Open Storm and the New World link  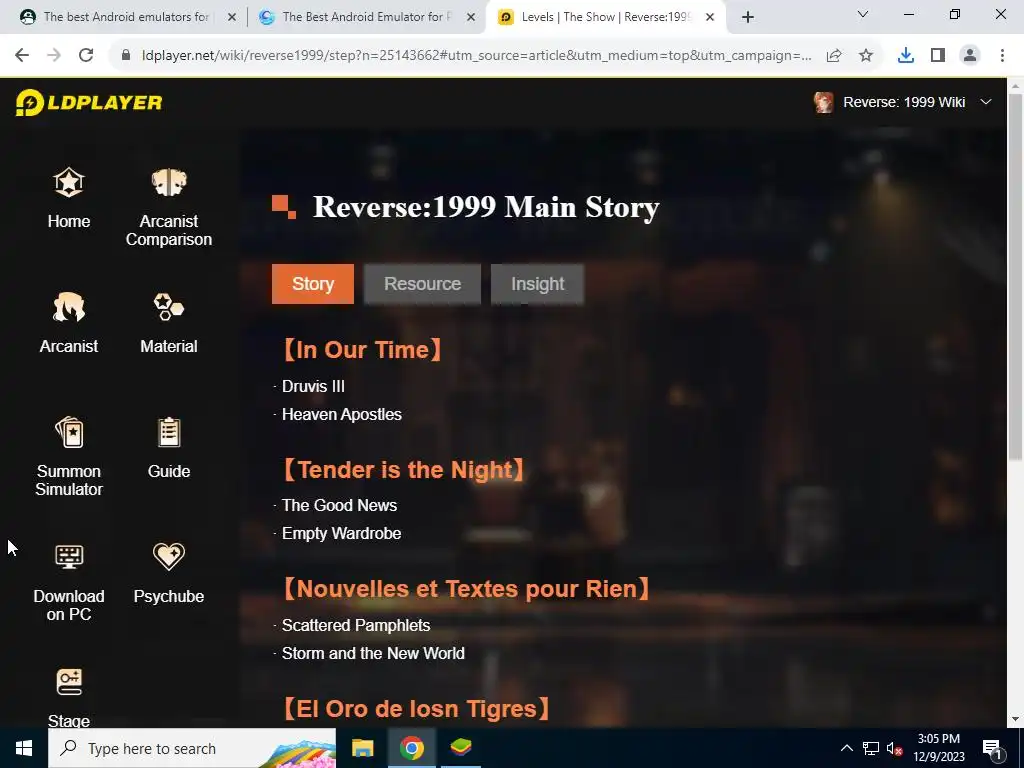coord(373,654)
